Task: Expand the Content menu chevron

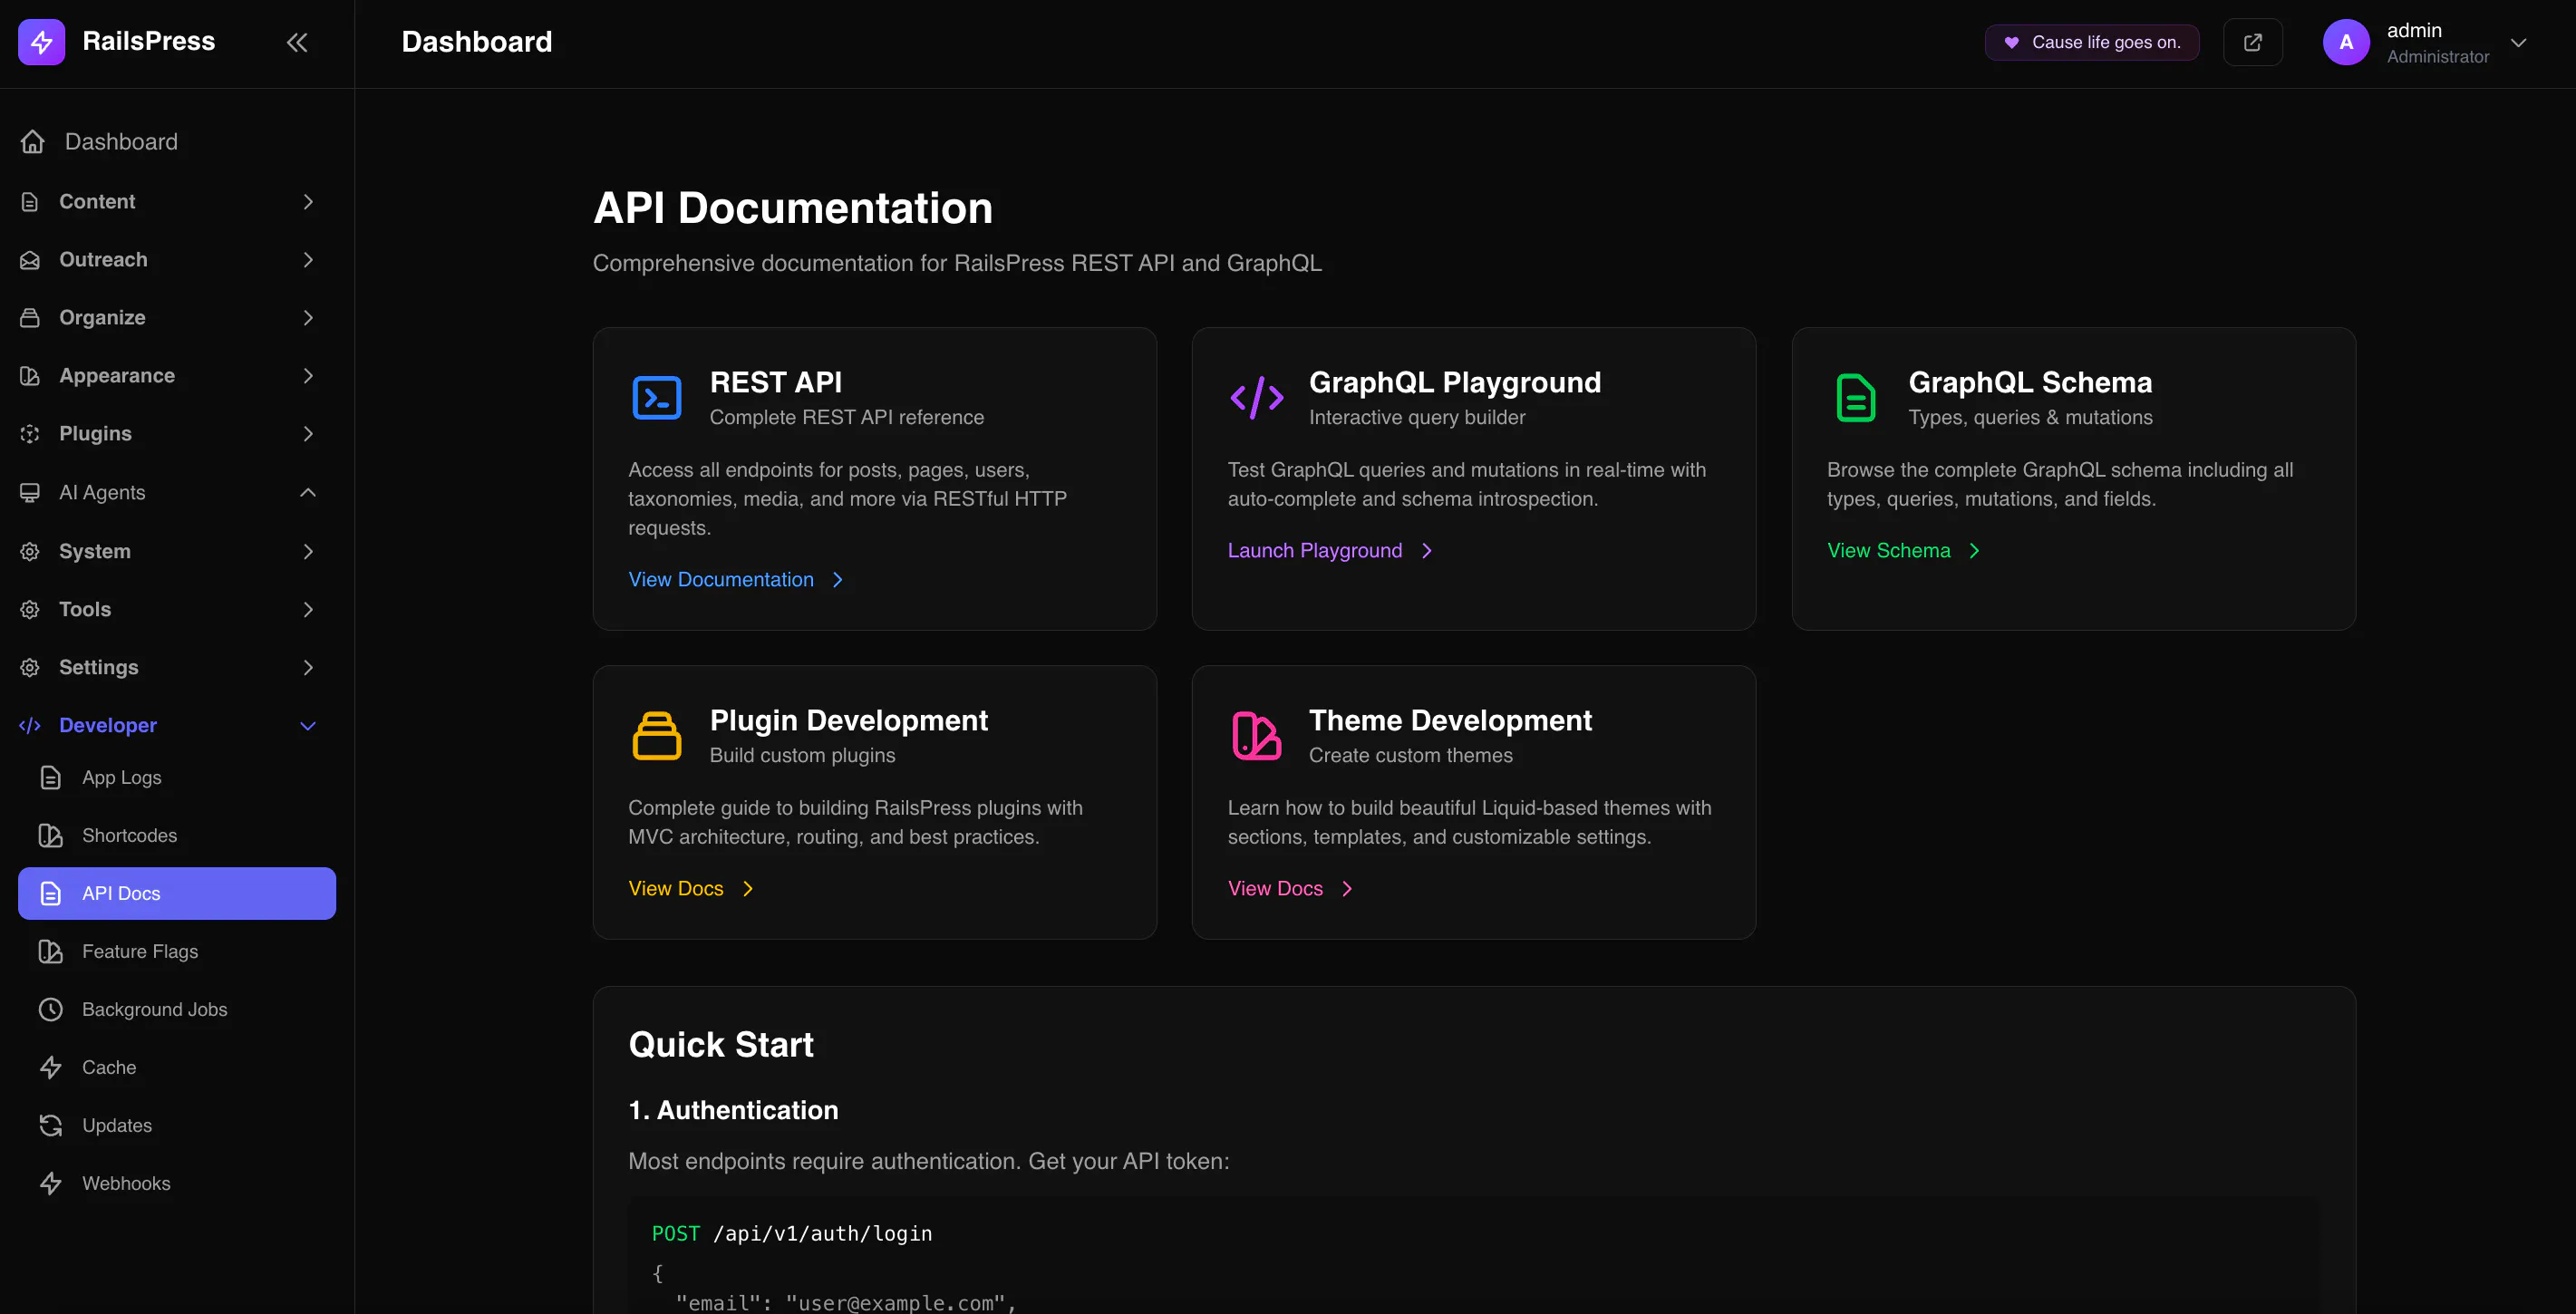Action: point(308,202)
